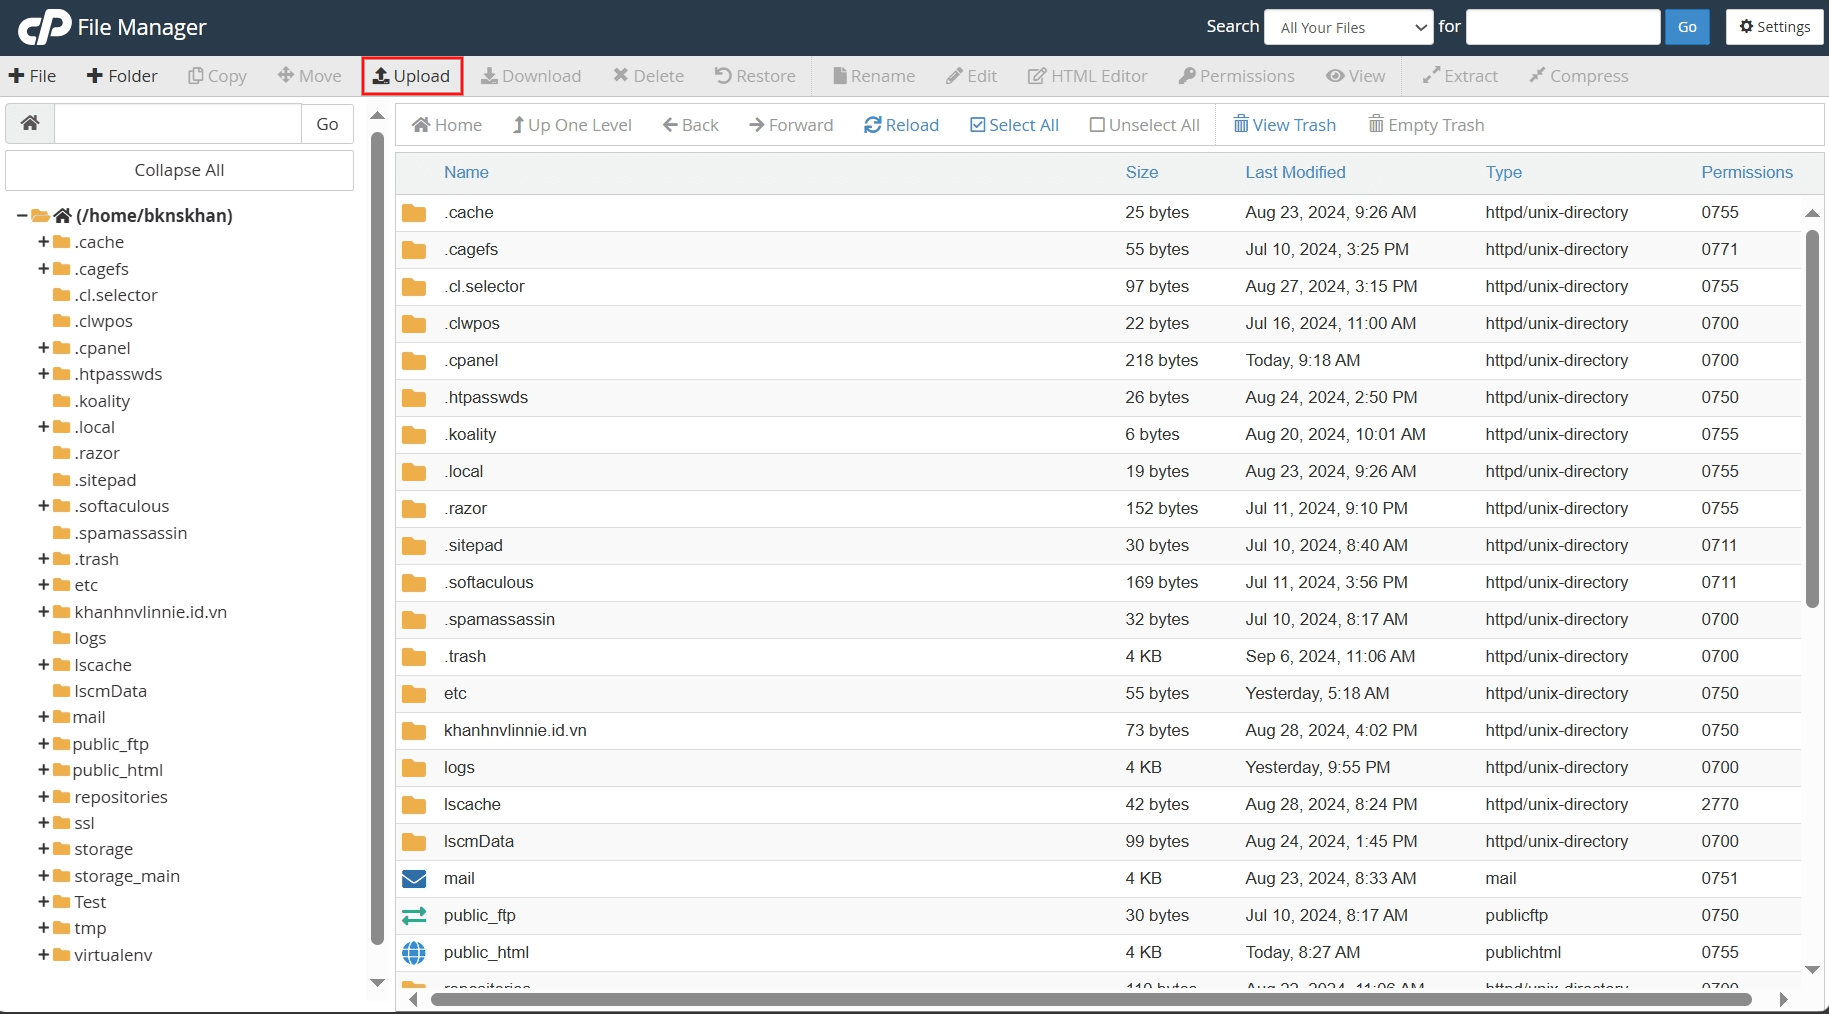
Task: Expand the public_html tree folder
Action: click(44, 770)
